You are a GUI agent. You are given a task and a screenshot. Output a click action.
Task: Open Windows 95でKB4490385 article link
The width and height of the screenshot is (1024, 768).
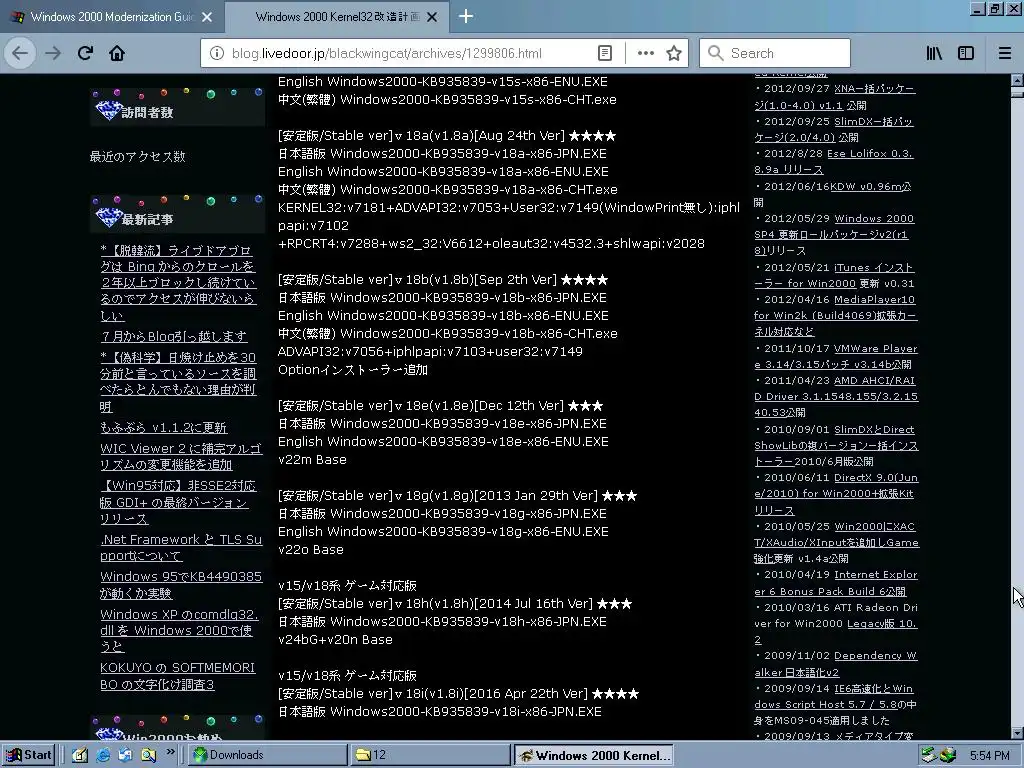point(181,584)
